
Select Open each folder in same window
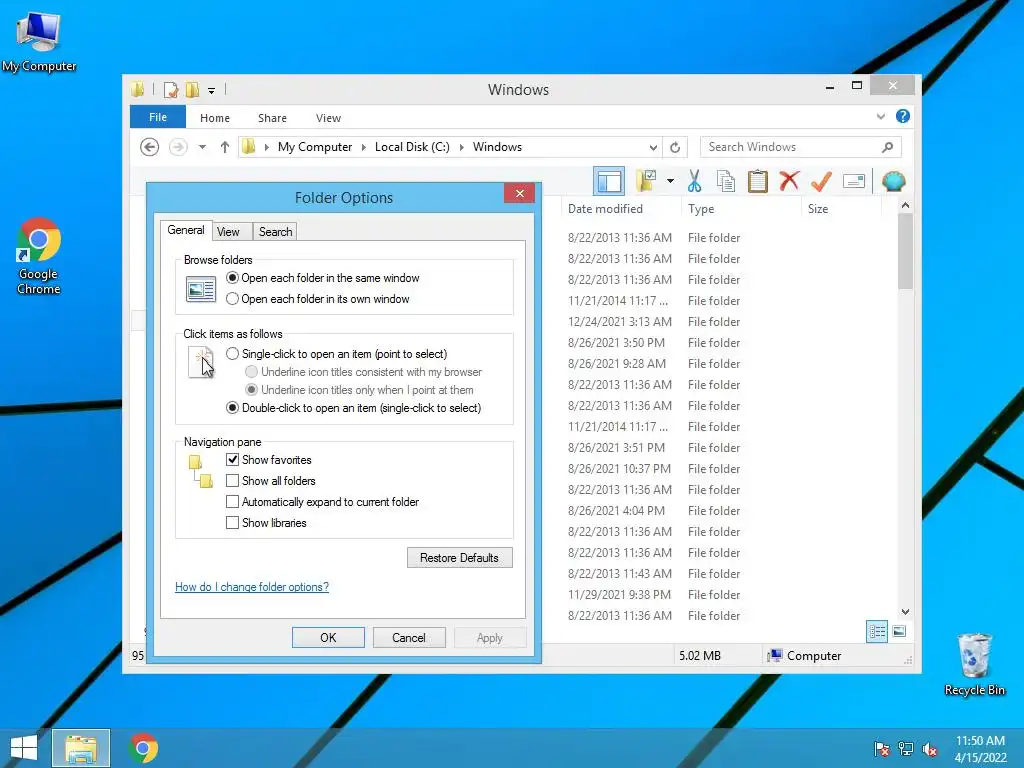coord(323,278)
